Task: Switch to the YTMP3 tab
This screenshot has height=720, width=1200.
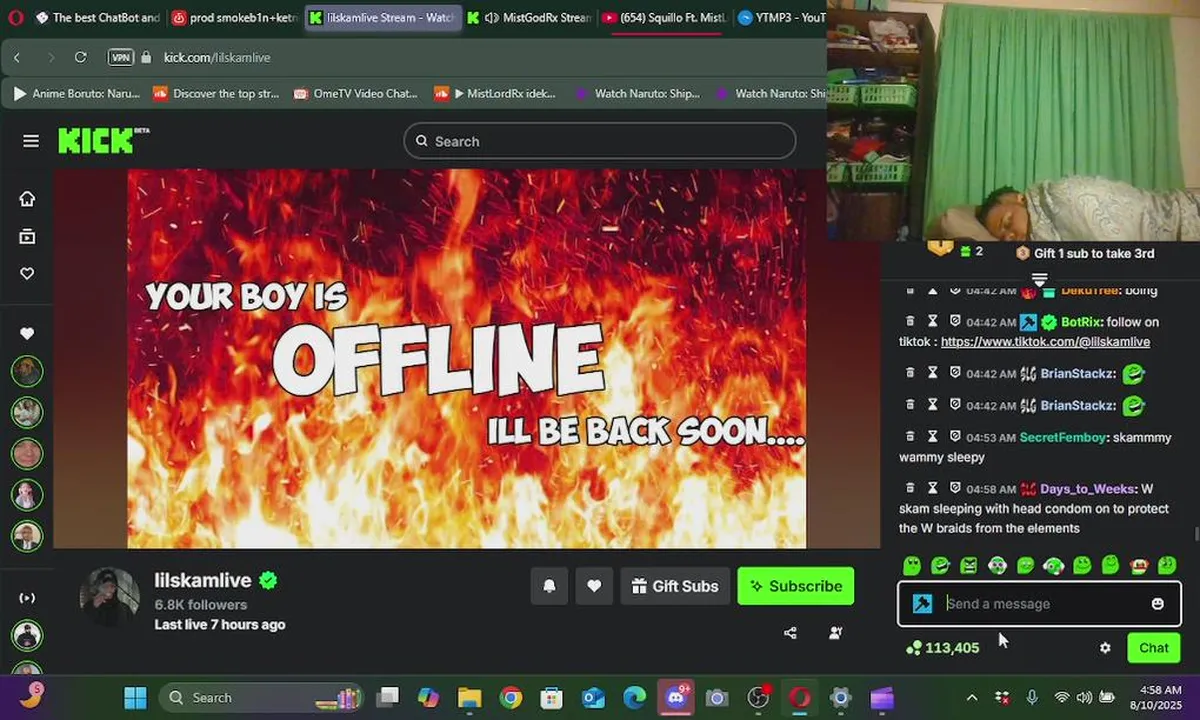Action: (780, 17)
